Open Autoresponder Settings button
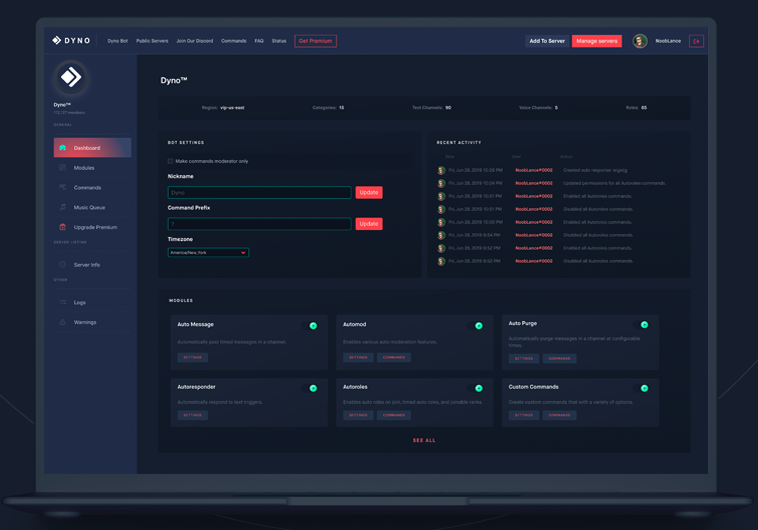758x530 pixels. [x=192, y=415]
